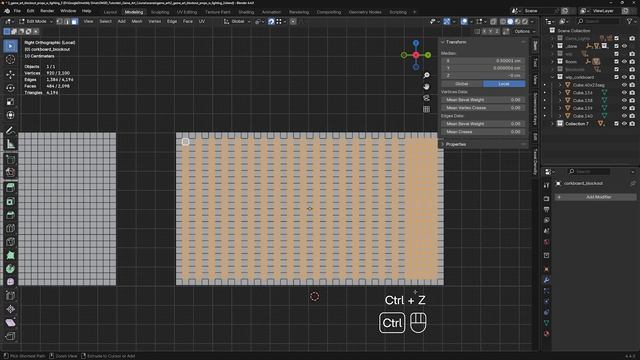Choose the Rotate tool
This screenshot has height=360, width=640.
(x=10, y=88)
